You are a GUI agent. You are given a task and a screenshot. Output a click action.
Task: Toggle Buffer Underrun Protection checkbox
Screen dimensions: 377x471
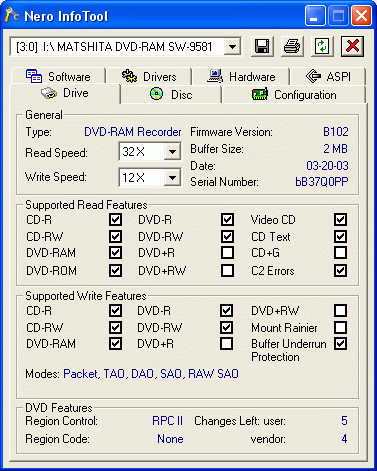[340, 343]
